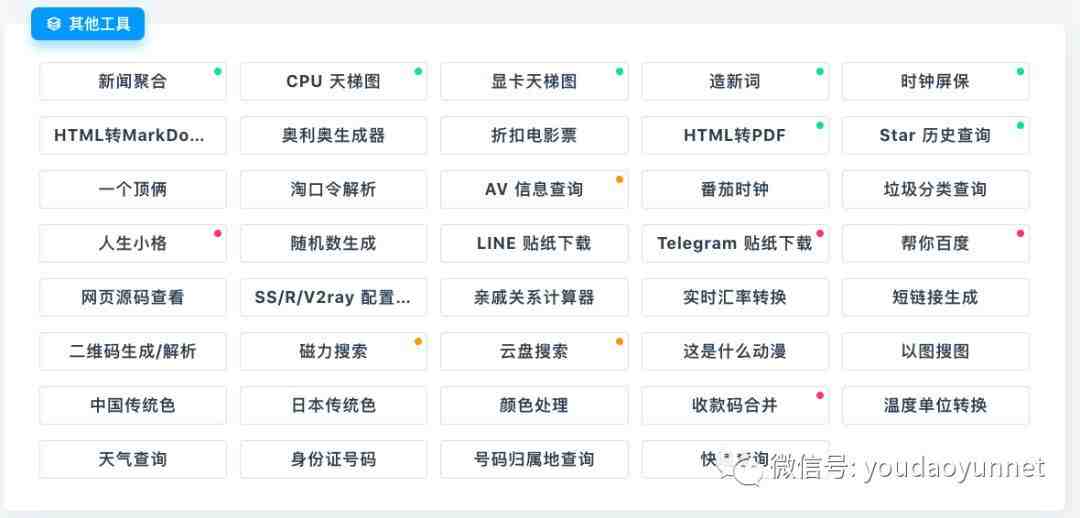This screenshot has width=1080, height=518.
Task: Open the 二维码生成/解析 tool
Action: tap(132, 351)
